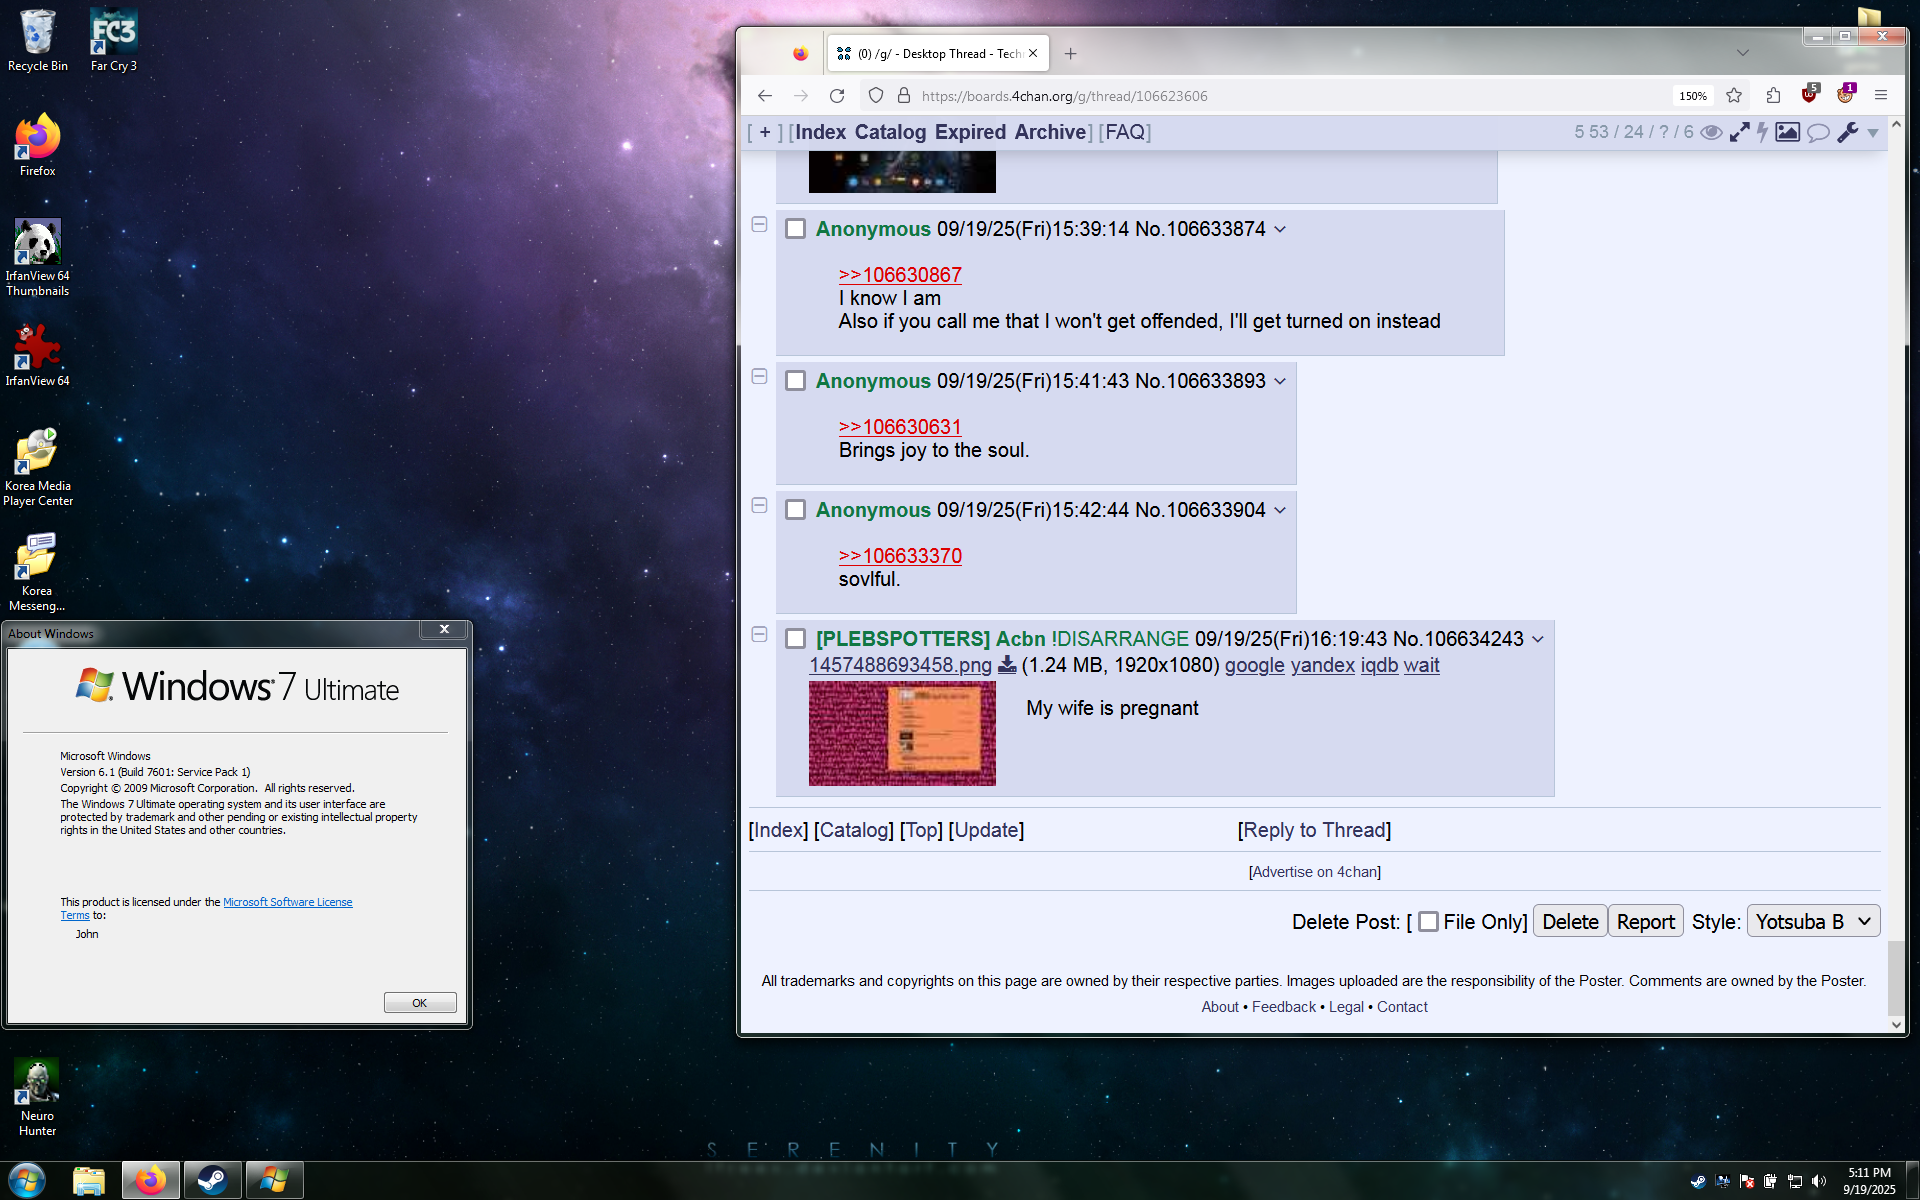Image resolution: width=1920 pixels, height=1200 pixels.
Task: Toggle the thread watcher eye icon
Action: (x=1711, y=132)
